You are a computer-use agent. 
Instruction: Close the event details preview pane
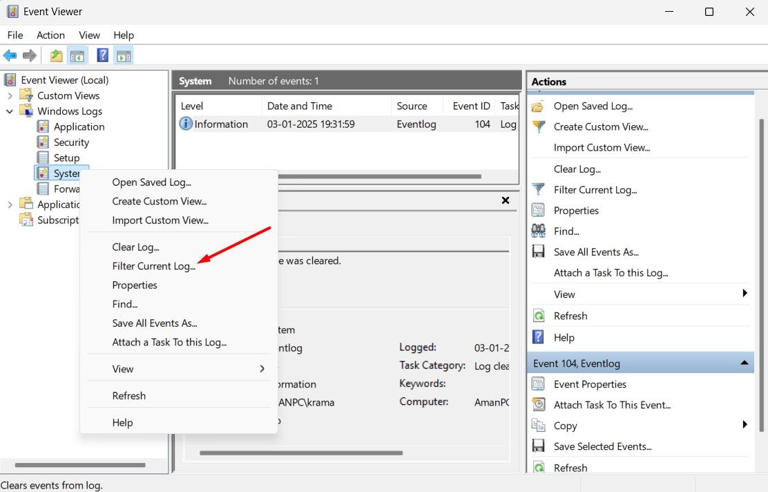pos(505,200)
